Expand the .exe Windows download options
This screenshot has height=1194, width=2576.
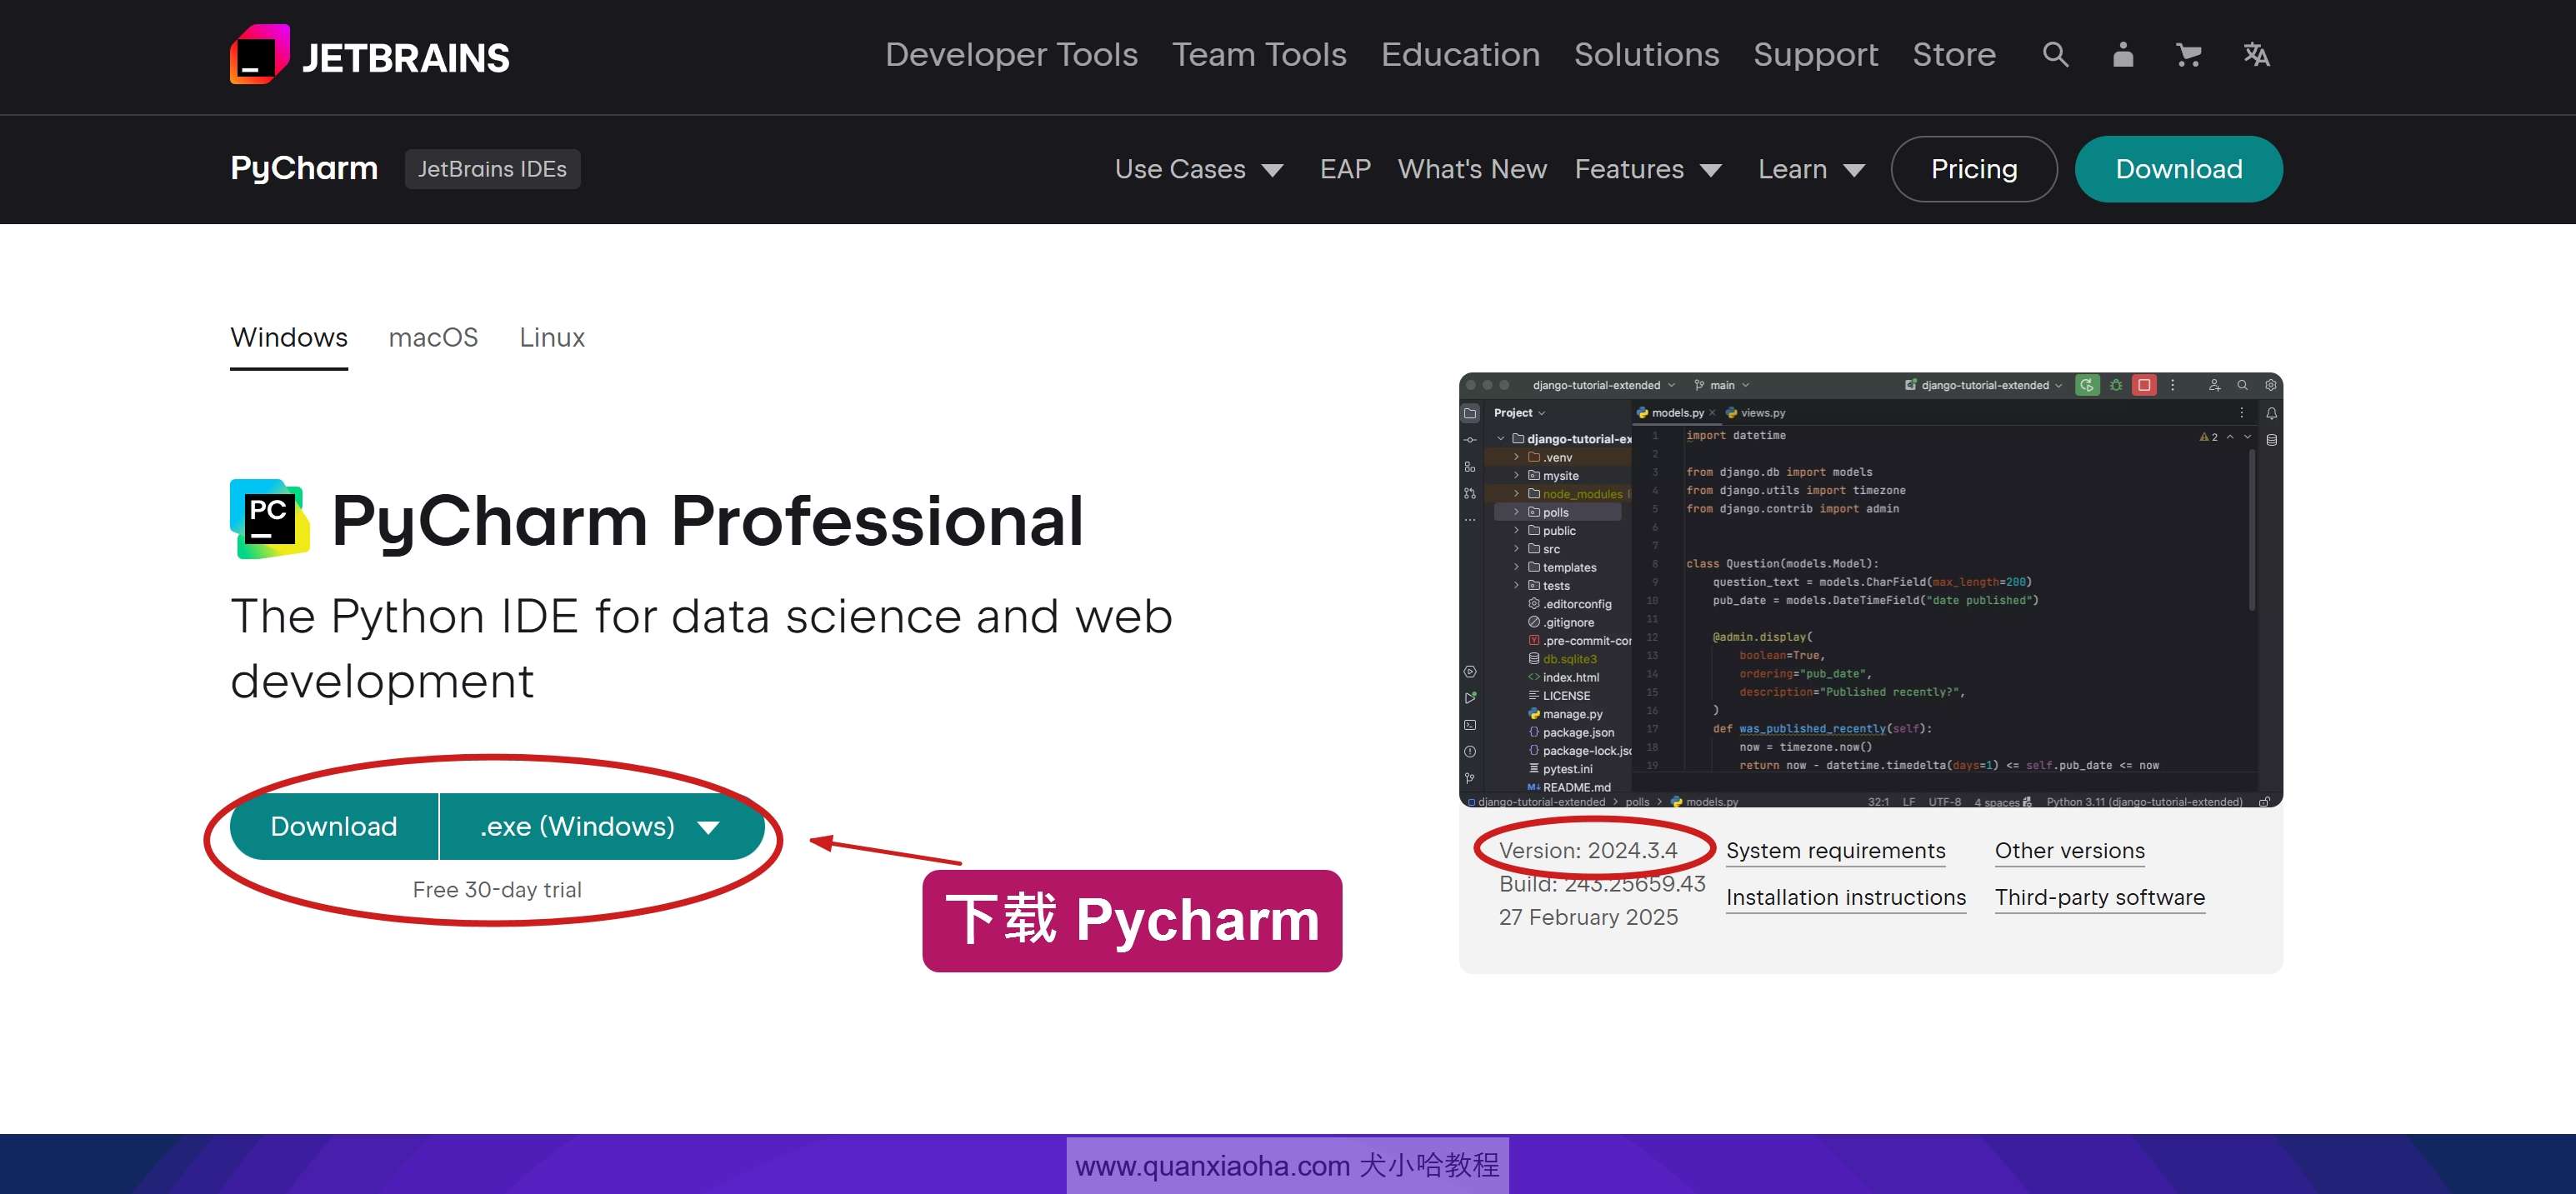(708, 826)
